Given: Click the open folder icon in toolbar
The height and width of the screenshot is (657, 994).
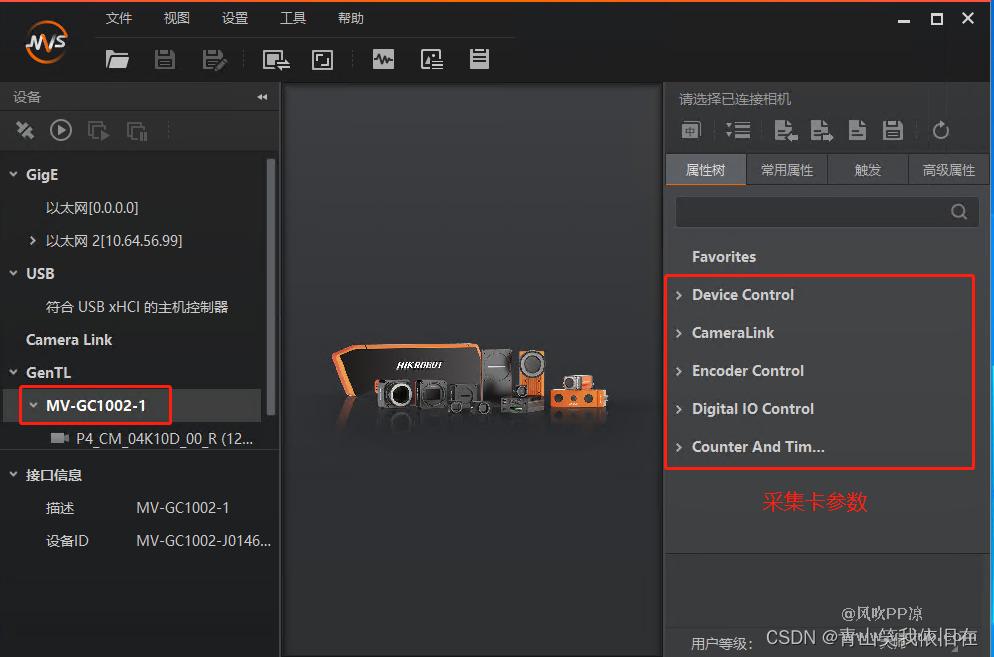Looking at the screenshot, I should pos(118,60).
